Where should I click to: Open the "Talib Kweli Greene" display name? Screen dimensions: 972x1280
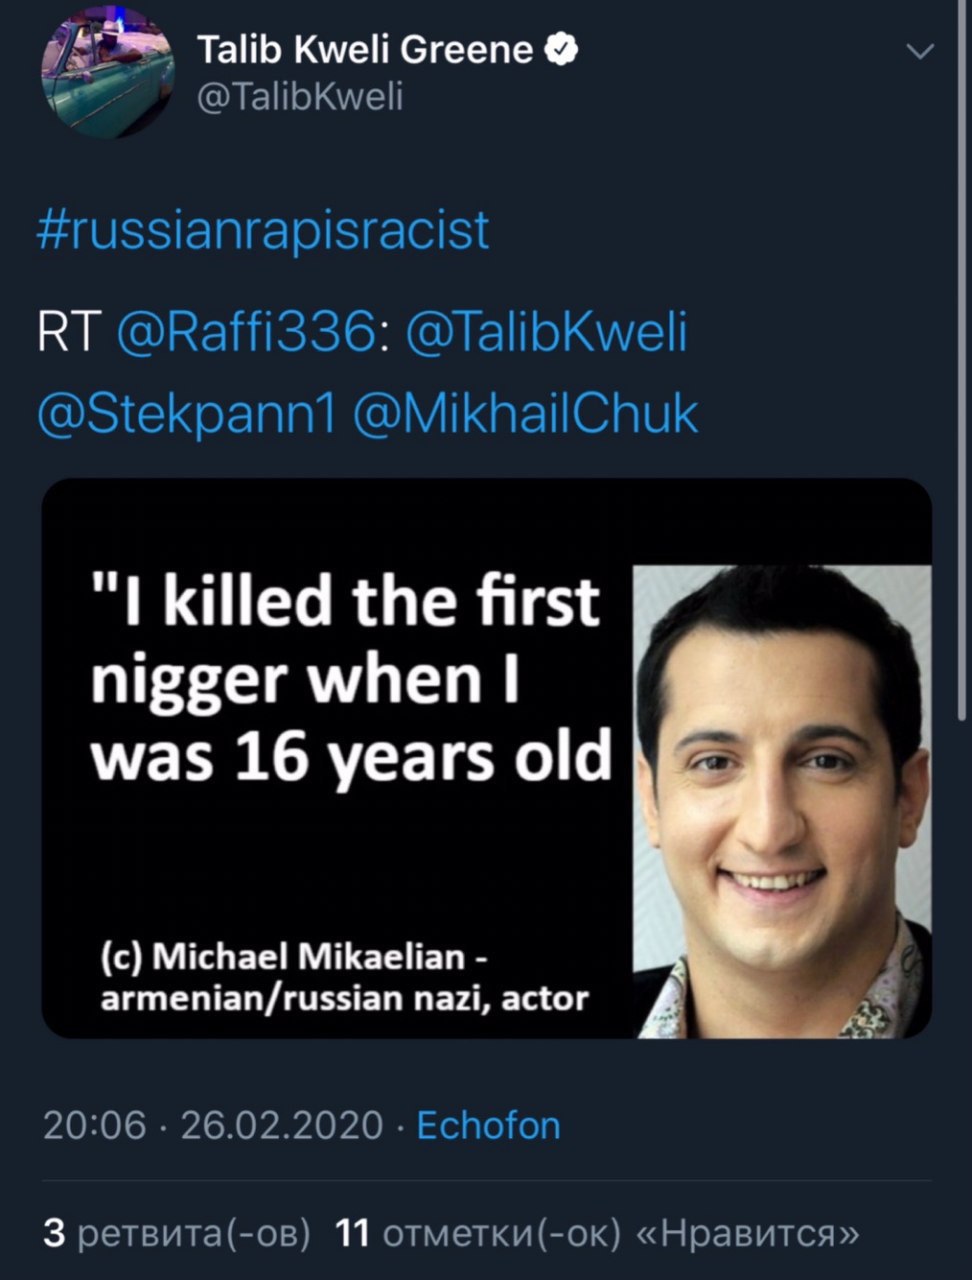pyautogui.click(x=365, y=49)
